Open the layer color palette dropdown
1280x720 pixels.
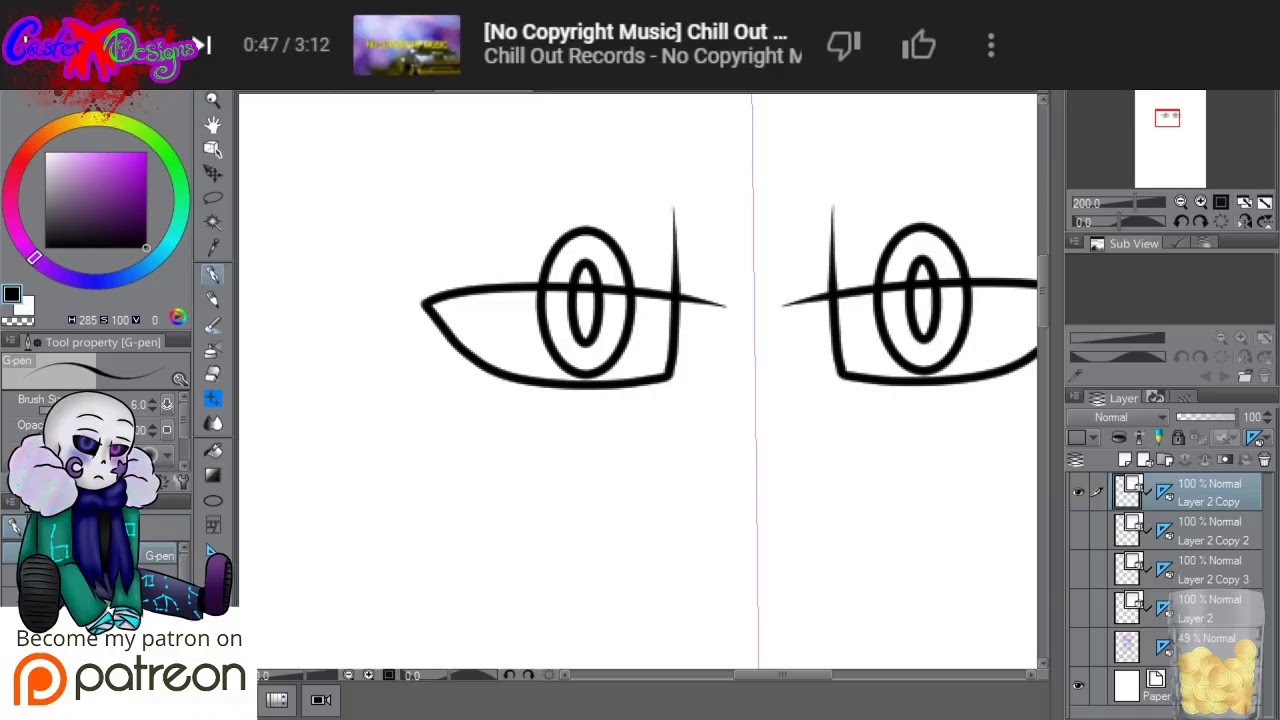1082,438
